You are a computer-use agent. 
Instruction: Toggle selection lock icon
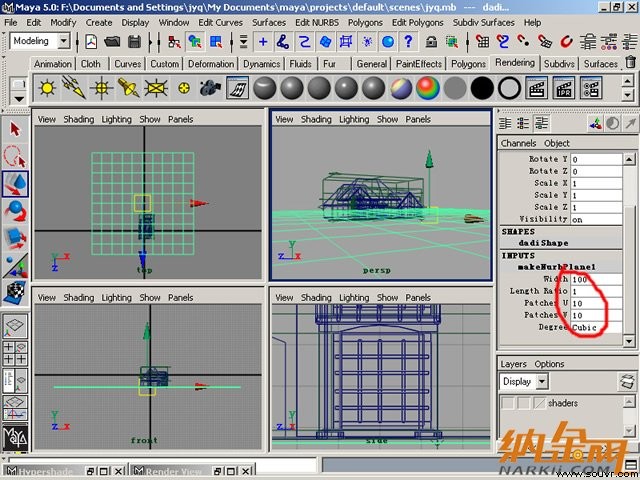click(431, 42)
